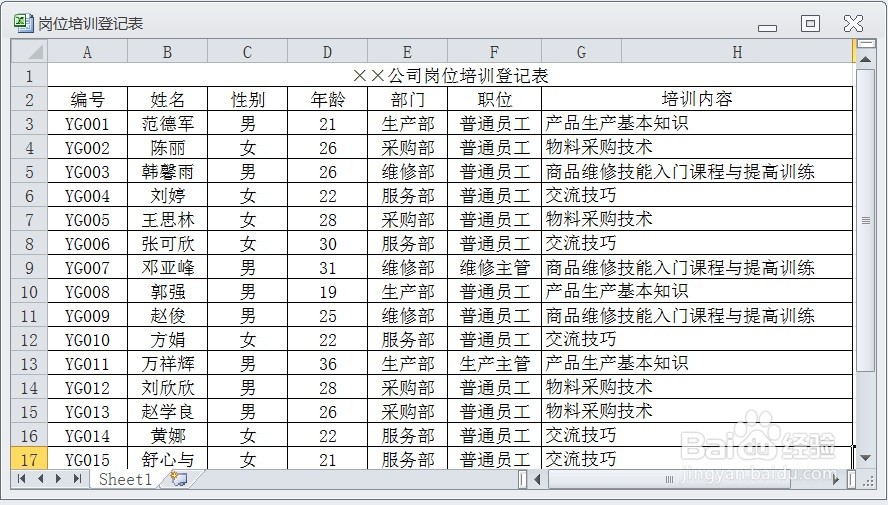Select name cell 万祥辉
Viewport: 888px width, 505px height.
pos(168,363)
